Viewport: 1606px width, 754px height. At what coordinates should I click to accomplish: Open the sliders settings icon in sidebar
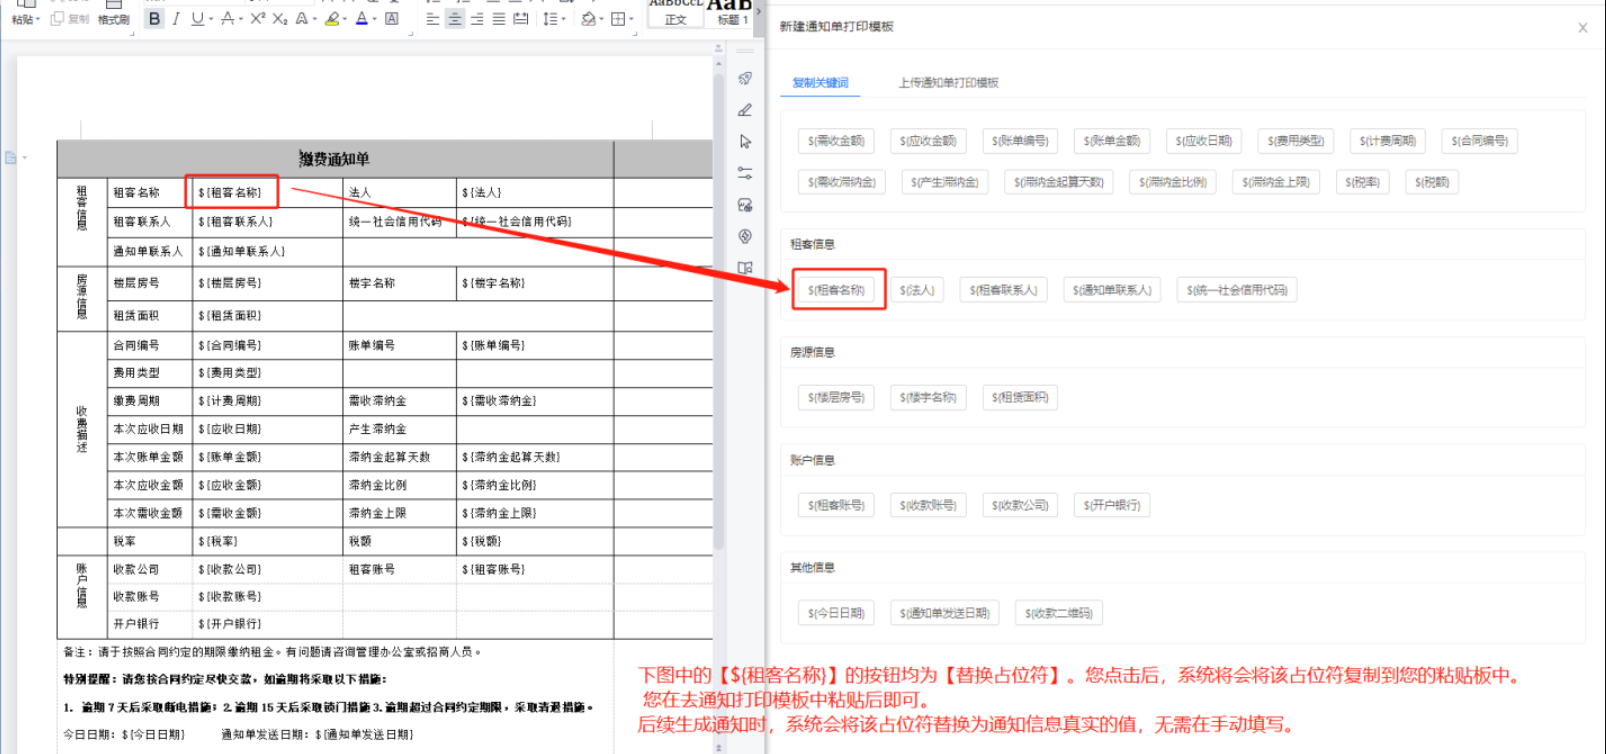[x=745, y=173]
